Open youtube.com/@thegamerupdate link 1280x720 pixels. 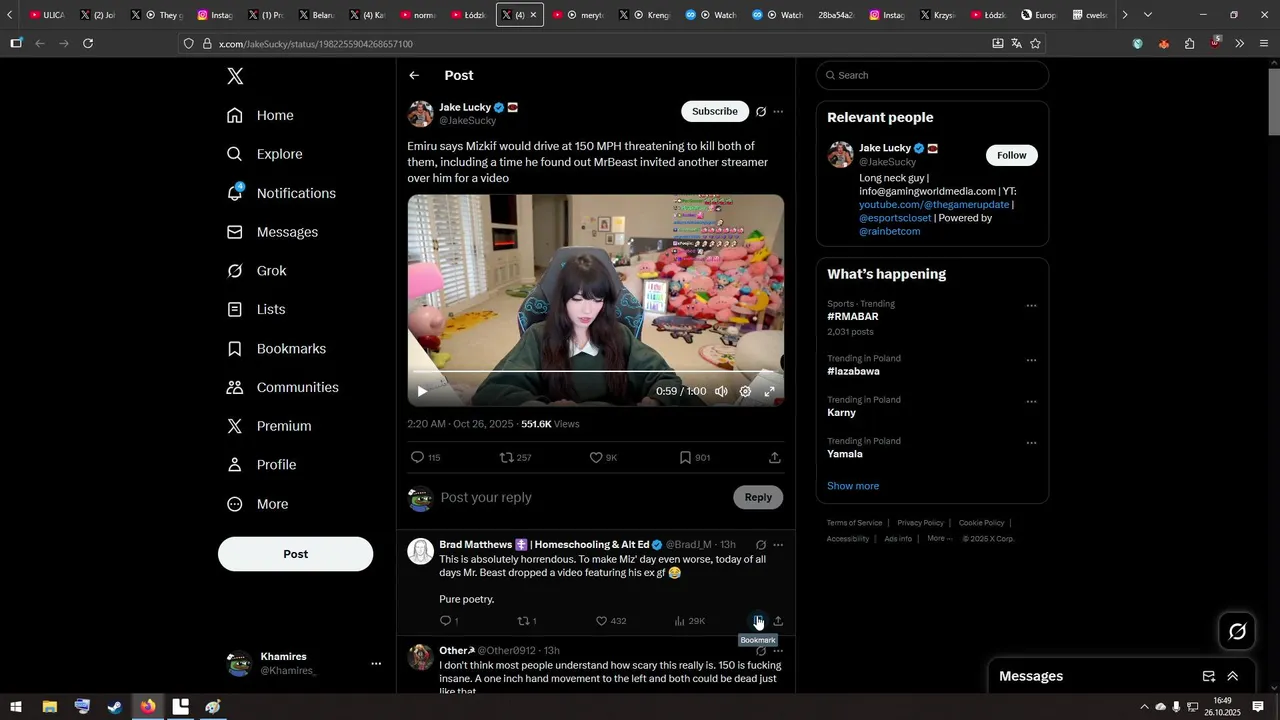(x=934, y=204)
